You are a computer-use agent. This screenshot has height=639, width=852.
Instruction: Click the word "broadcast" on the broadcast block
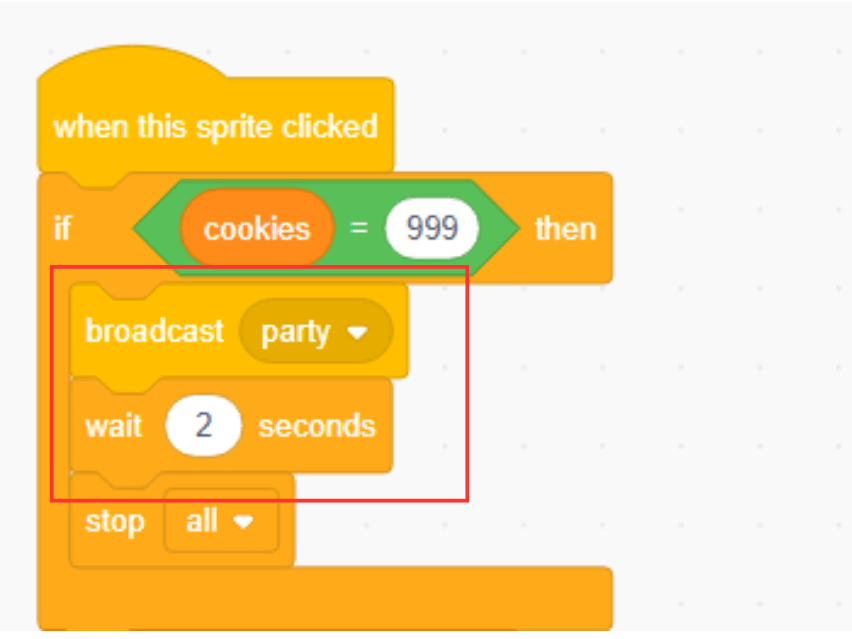pos(154,331)
